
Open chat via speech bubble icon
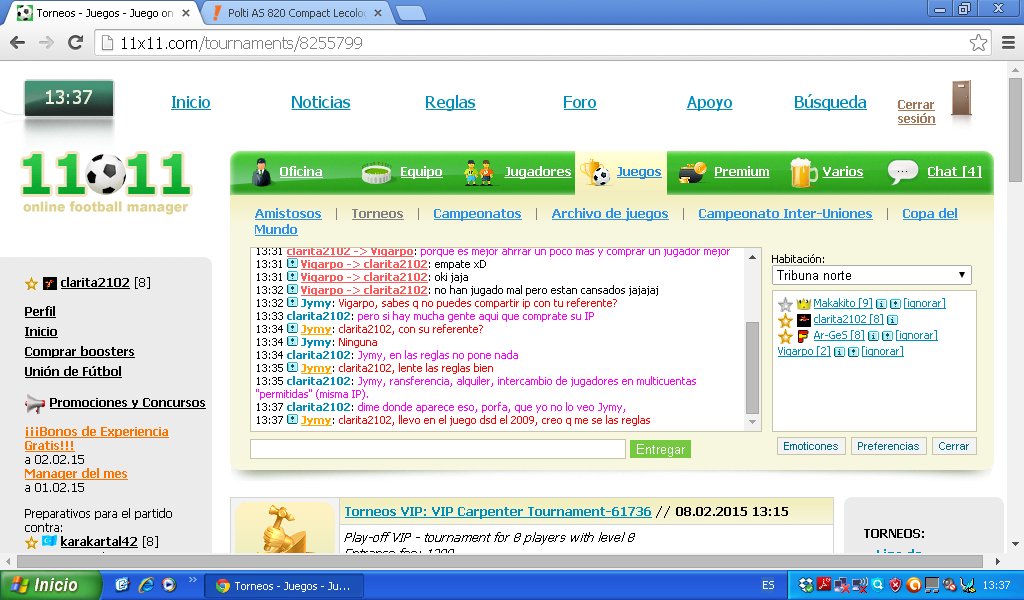[903, 172]
